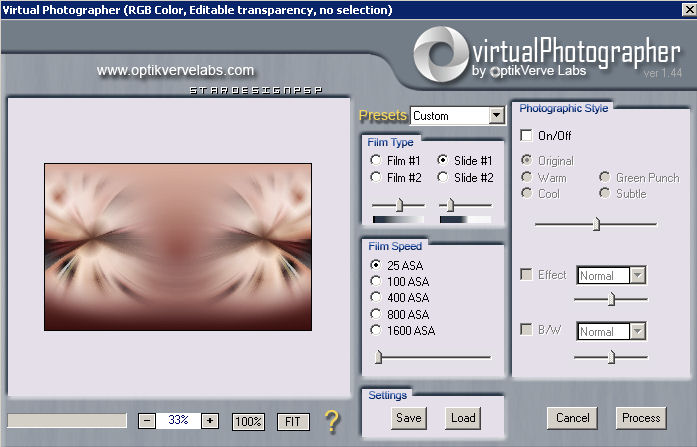This screenshot has width=697, height=447.
Task: Enable the Photographic Style On/Off checkbox
Action: [x=526, y=135]
